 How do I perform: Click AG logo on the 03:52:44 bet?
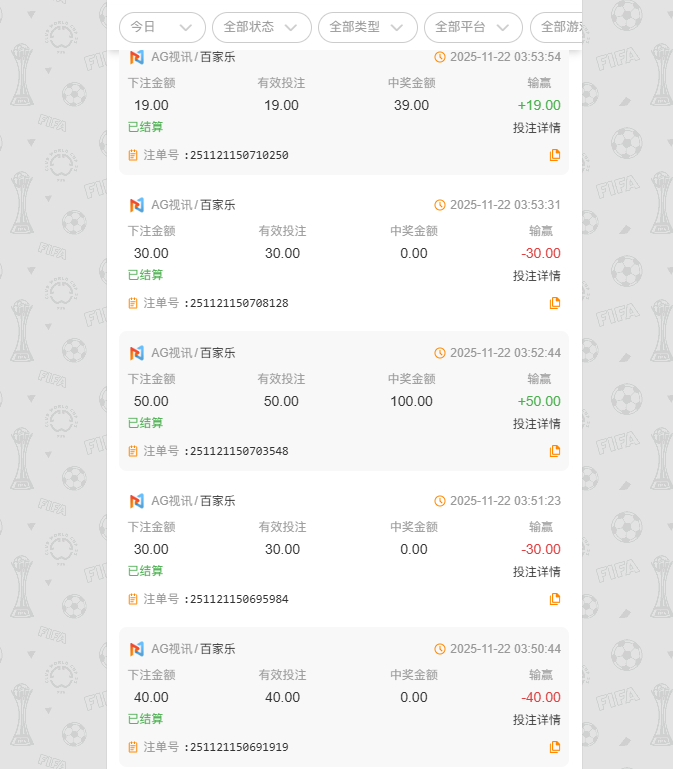(x=137, y=353)
